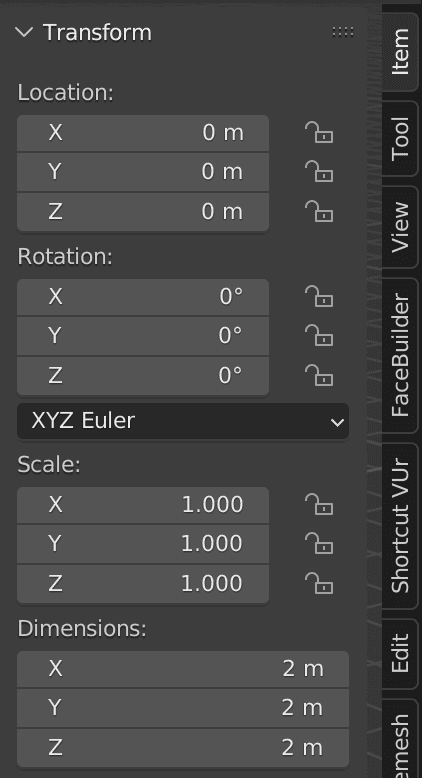Toggle lock for Location Z

click(x=318, y=212)
